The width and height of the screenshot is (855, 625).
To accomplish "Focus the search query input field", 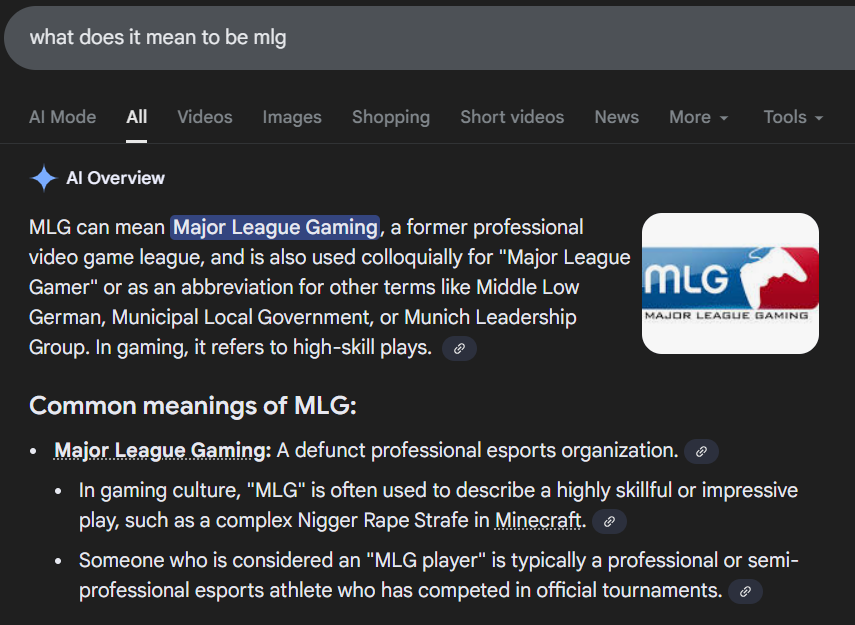I will (x=400, y=37).
